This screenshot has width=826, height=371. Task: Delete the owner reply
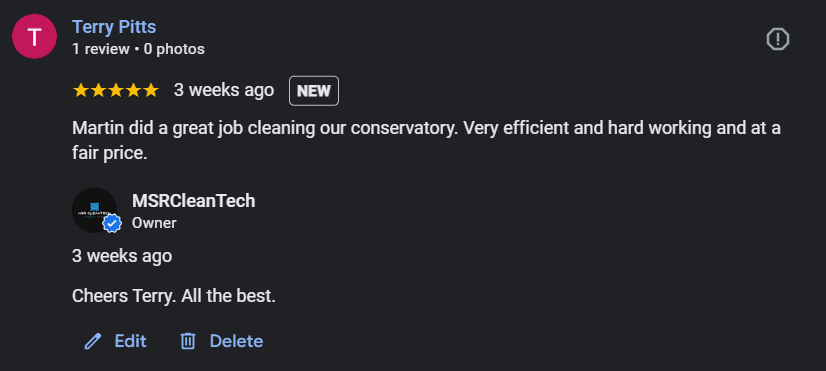click(x=222, y=341)
